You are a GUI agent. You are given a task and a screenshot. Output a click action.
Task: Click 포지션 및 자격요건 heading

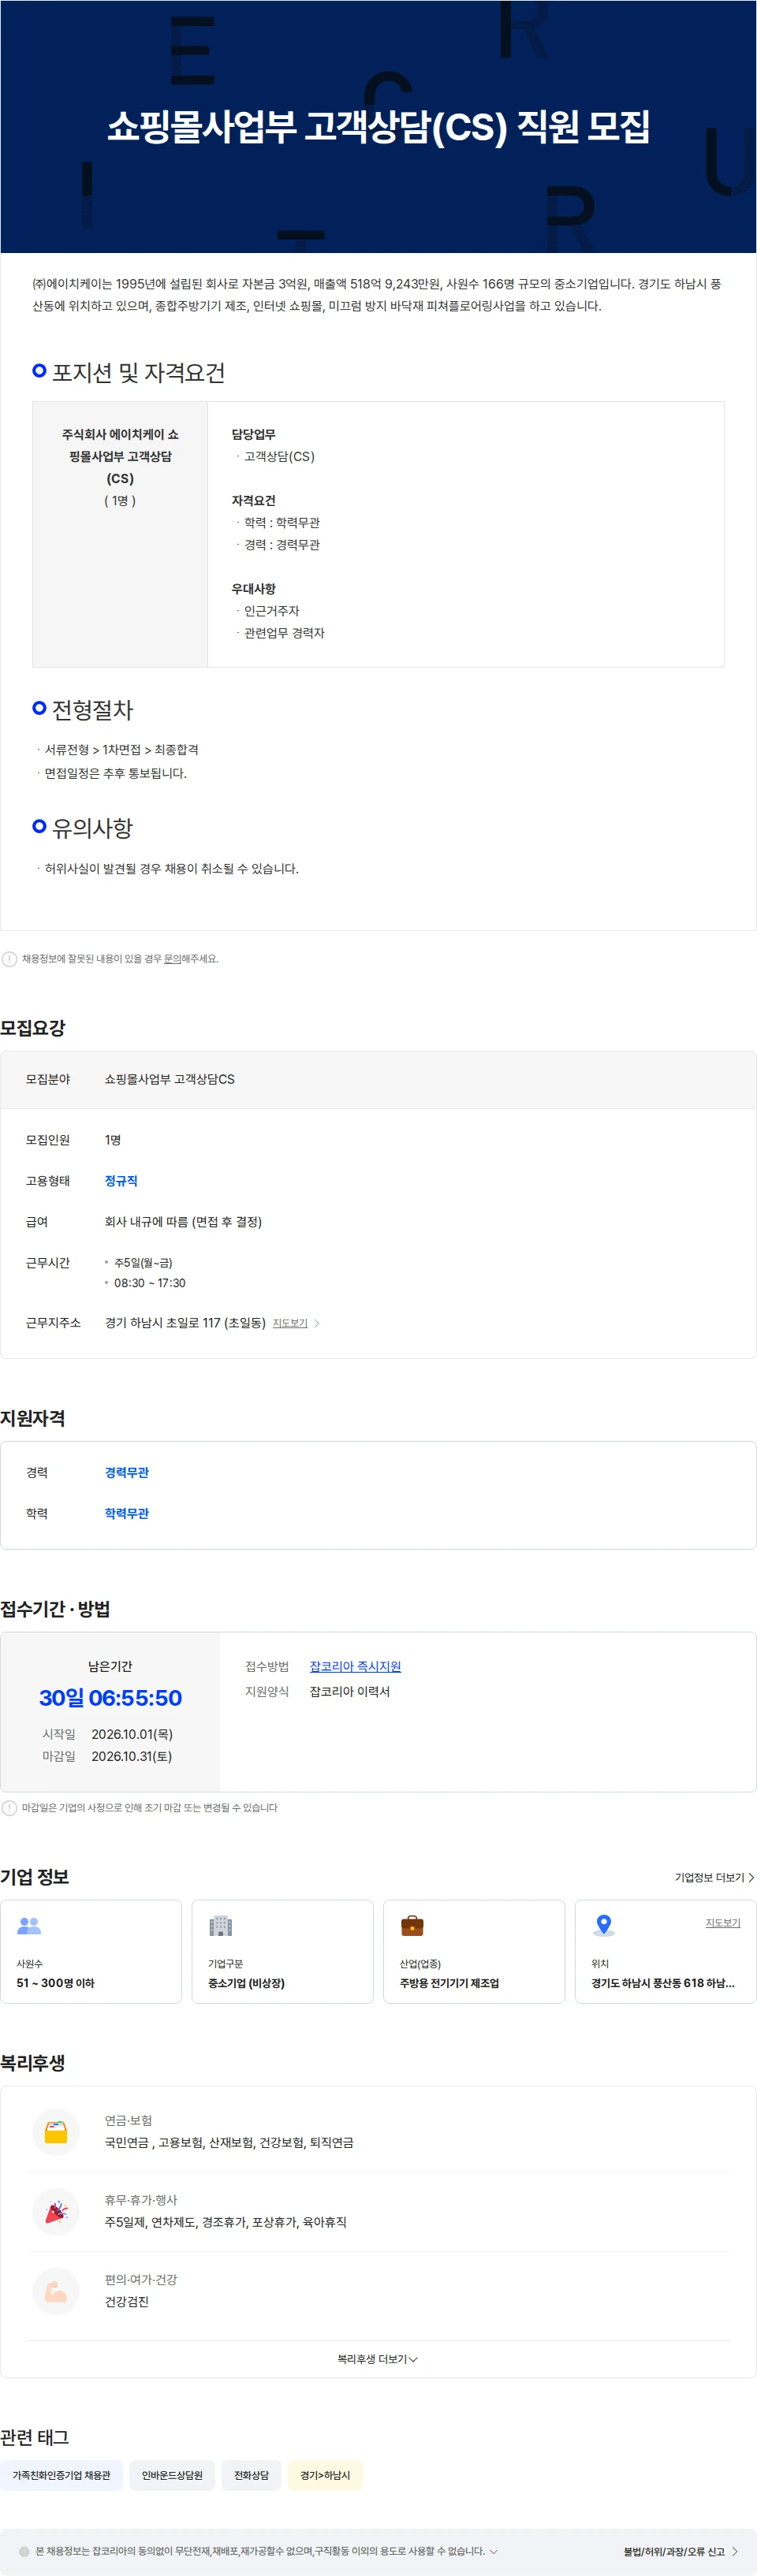pyautogui.click(x=138, y=372)
